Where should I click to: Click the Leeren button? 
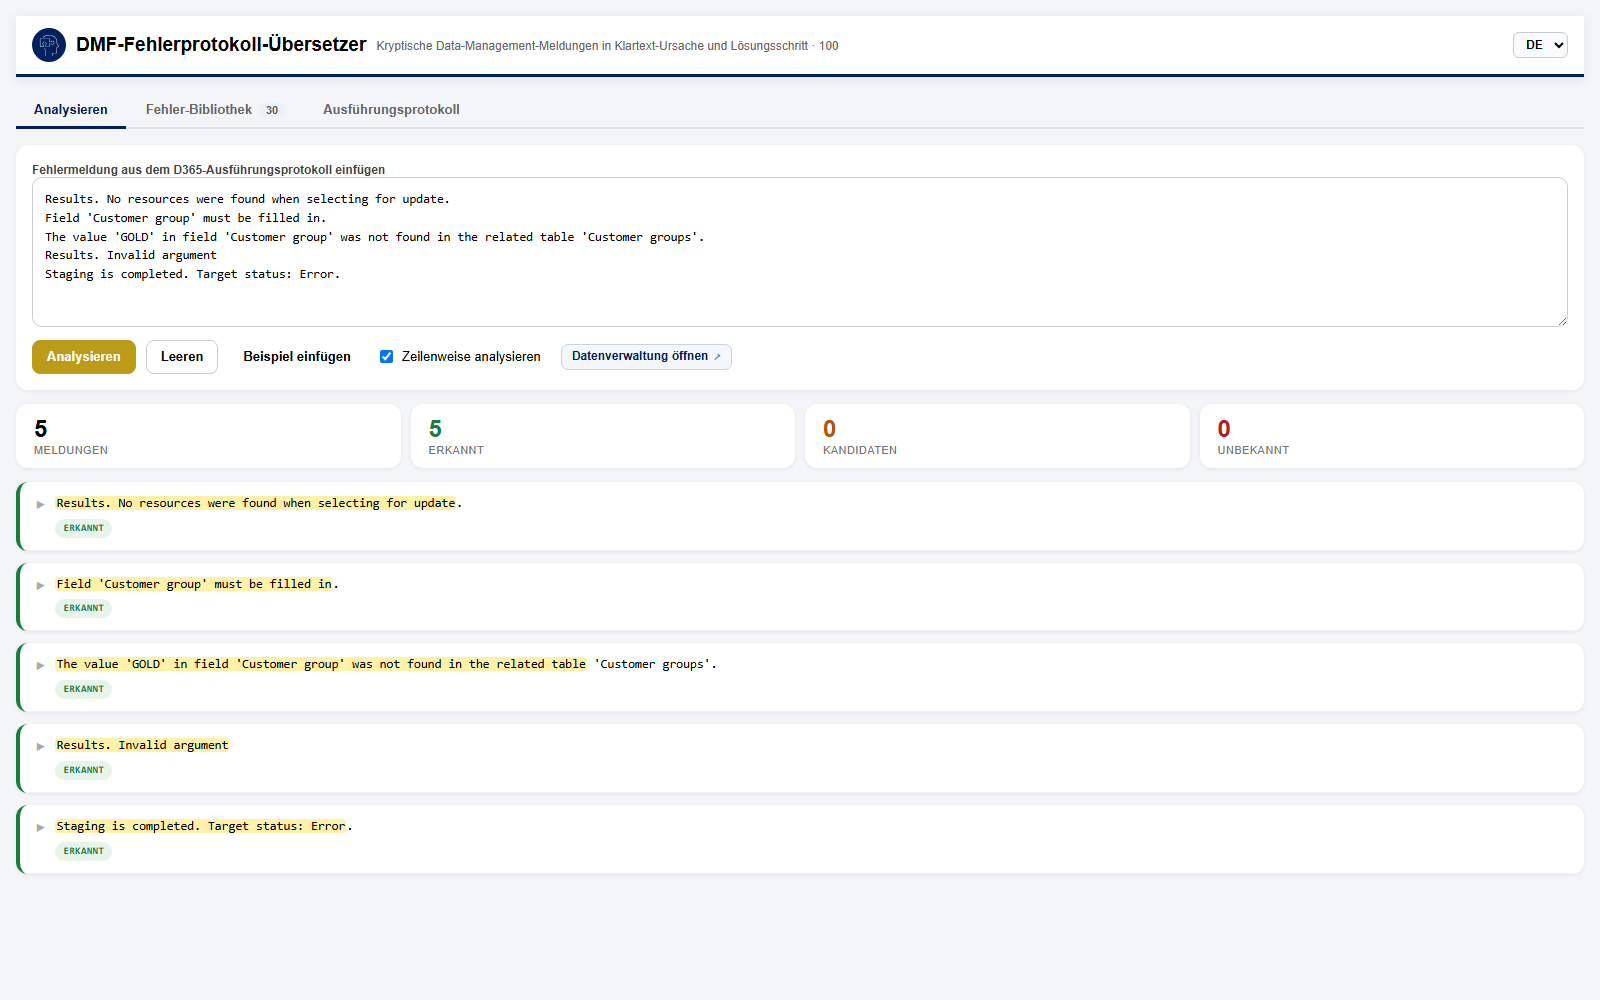[x=182, y=357]
